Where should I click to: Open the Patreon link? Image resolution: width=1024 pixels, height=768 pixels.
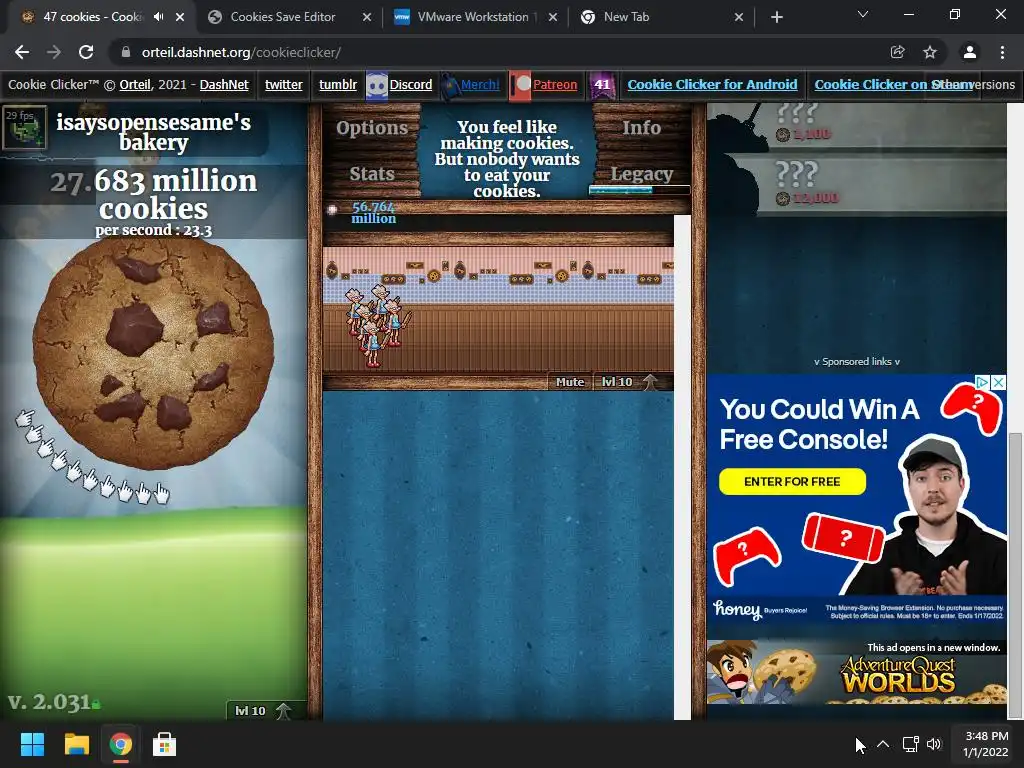(x=555, y=85)
